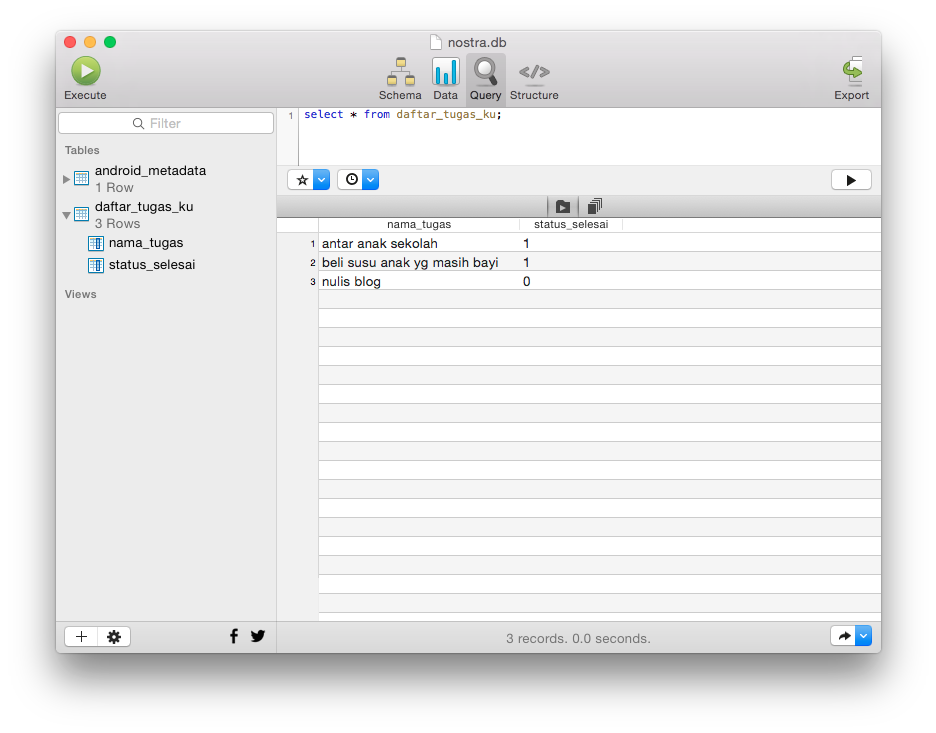Click the Views section heading
This screenshot has width=936, height=733.
(x=81, y=294)
